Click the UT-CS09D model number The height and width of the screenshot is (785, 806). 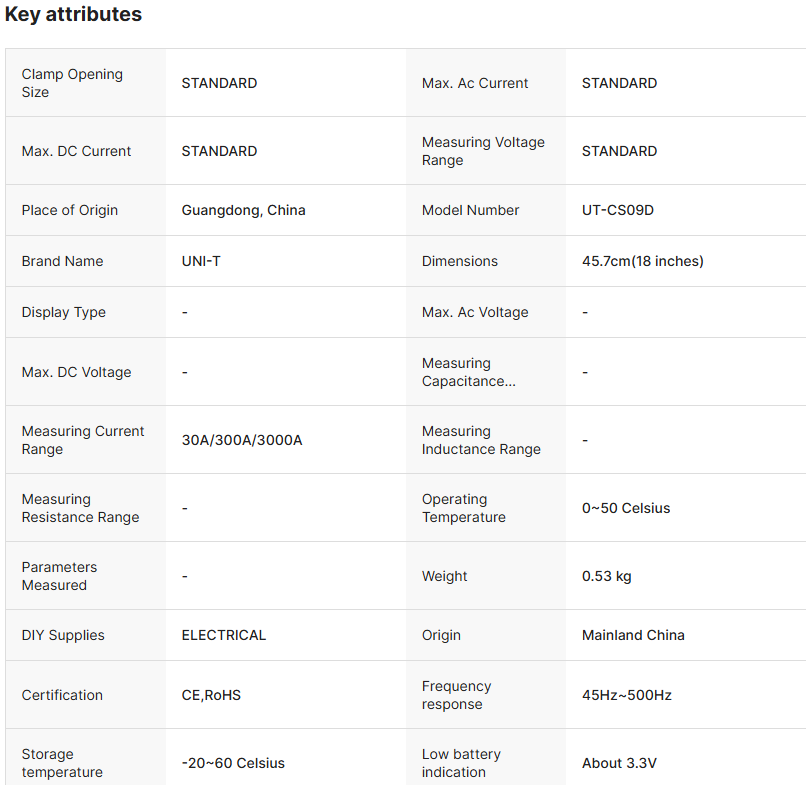617,210
